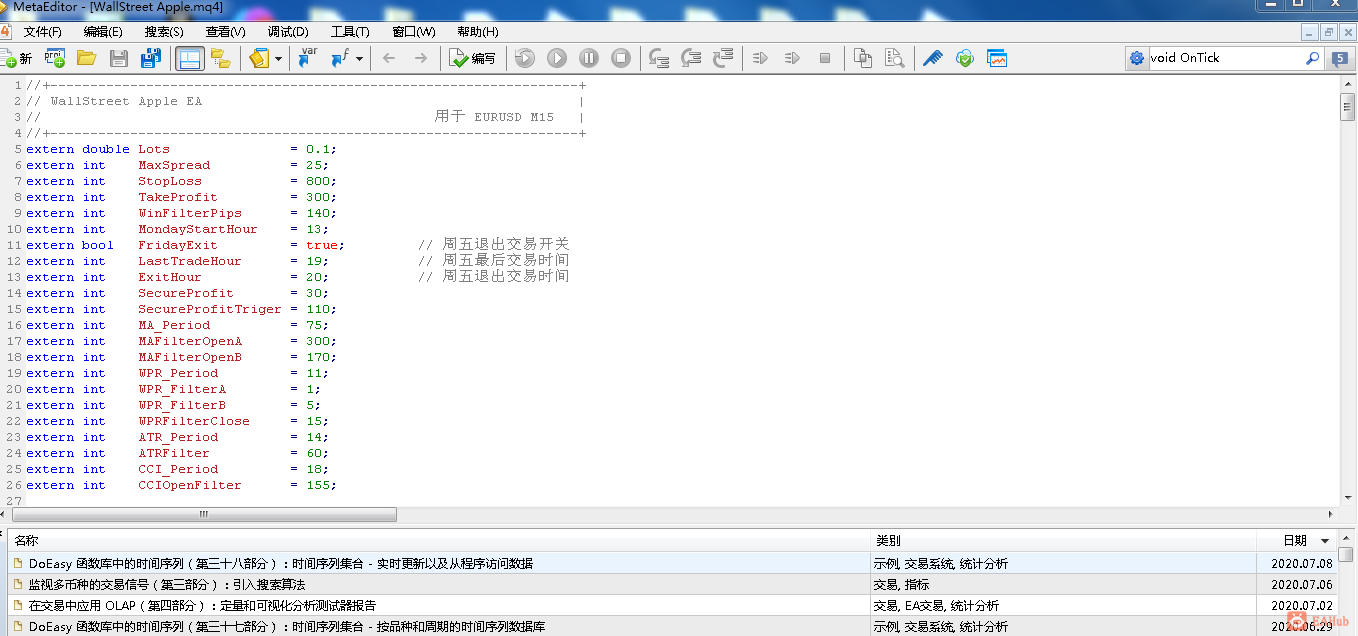This screenshot has width=1358, height=636.
Task: Toggle the Toolbox folders panel icon
Action: (x=221, y=58)
